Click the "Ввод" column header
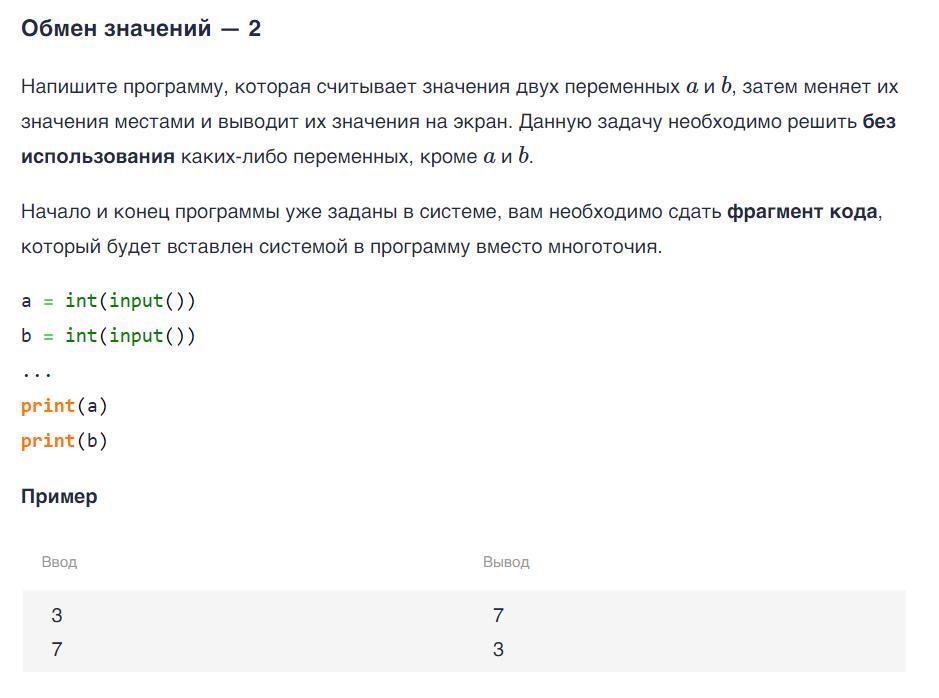Image resolution: width=939 pixels, height=698 pixels. point(59,562)
